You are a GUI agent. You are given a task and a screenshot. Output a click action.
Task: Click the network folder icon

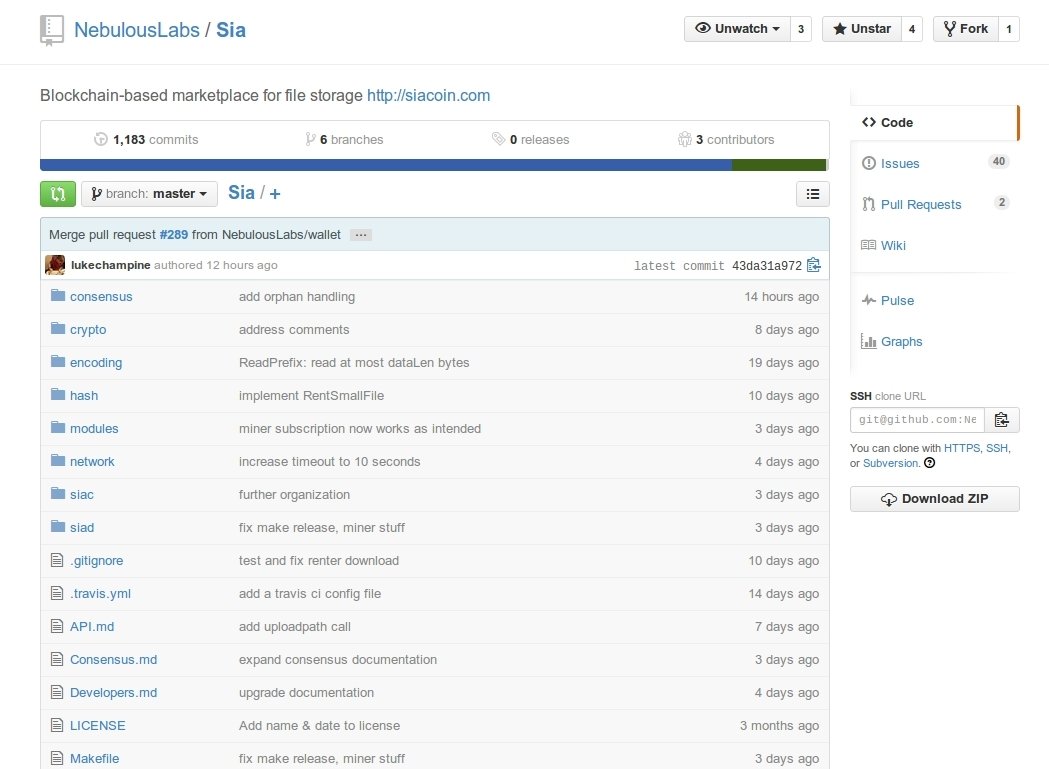point(58,460)
